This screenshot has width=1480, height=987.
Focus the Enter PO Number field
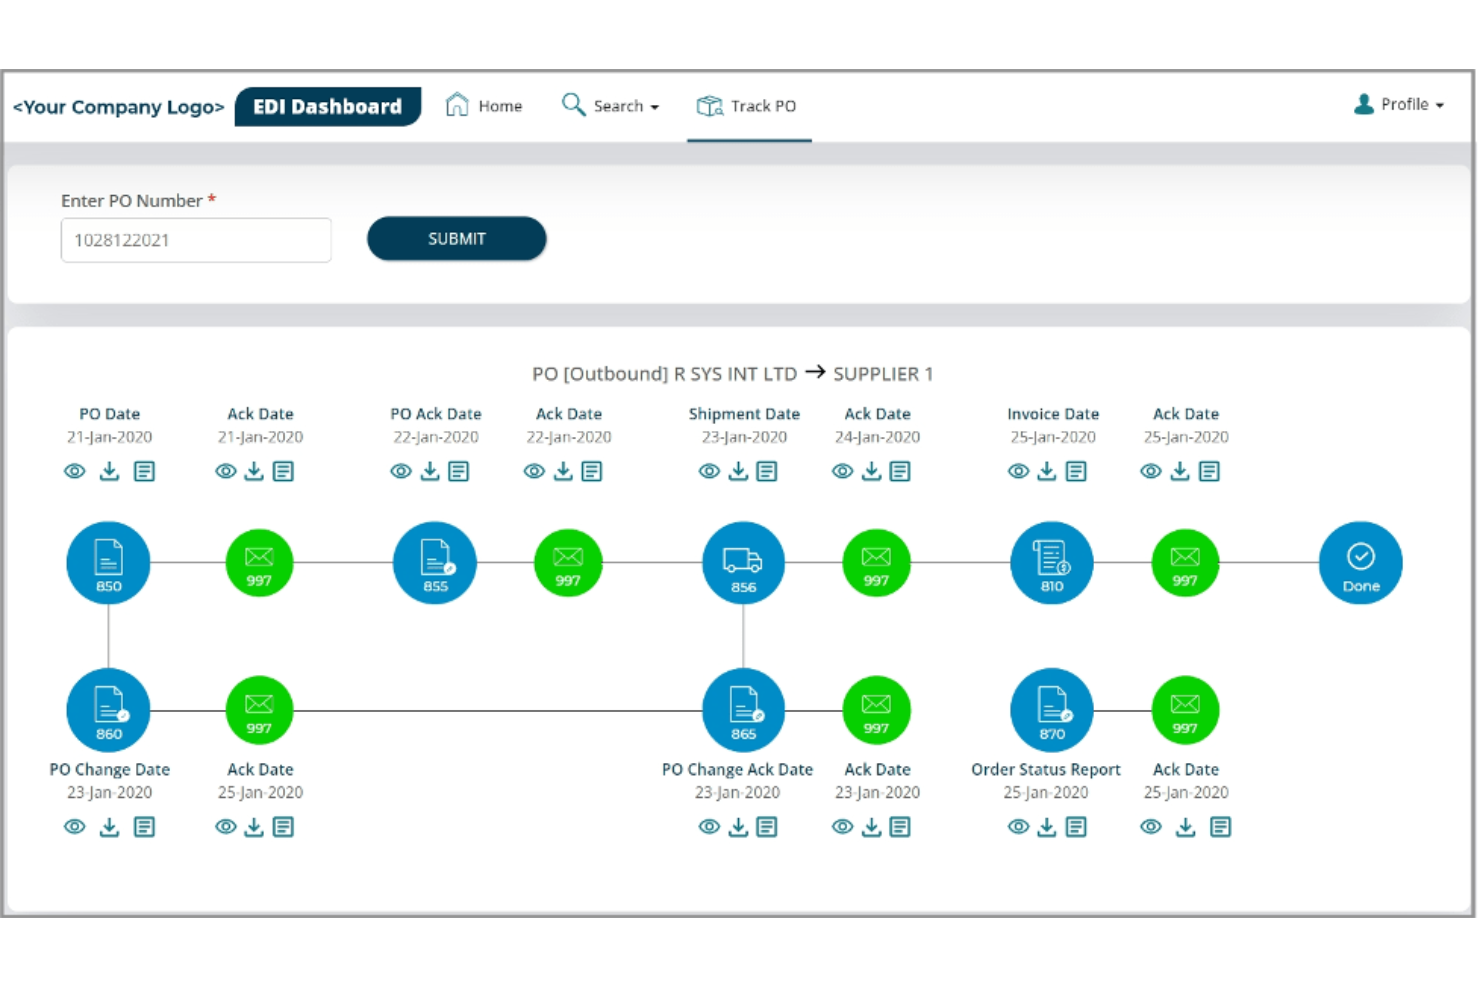[x=196, y=240]
